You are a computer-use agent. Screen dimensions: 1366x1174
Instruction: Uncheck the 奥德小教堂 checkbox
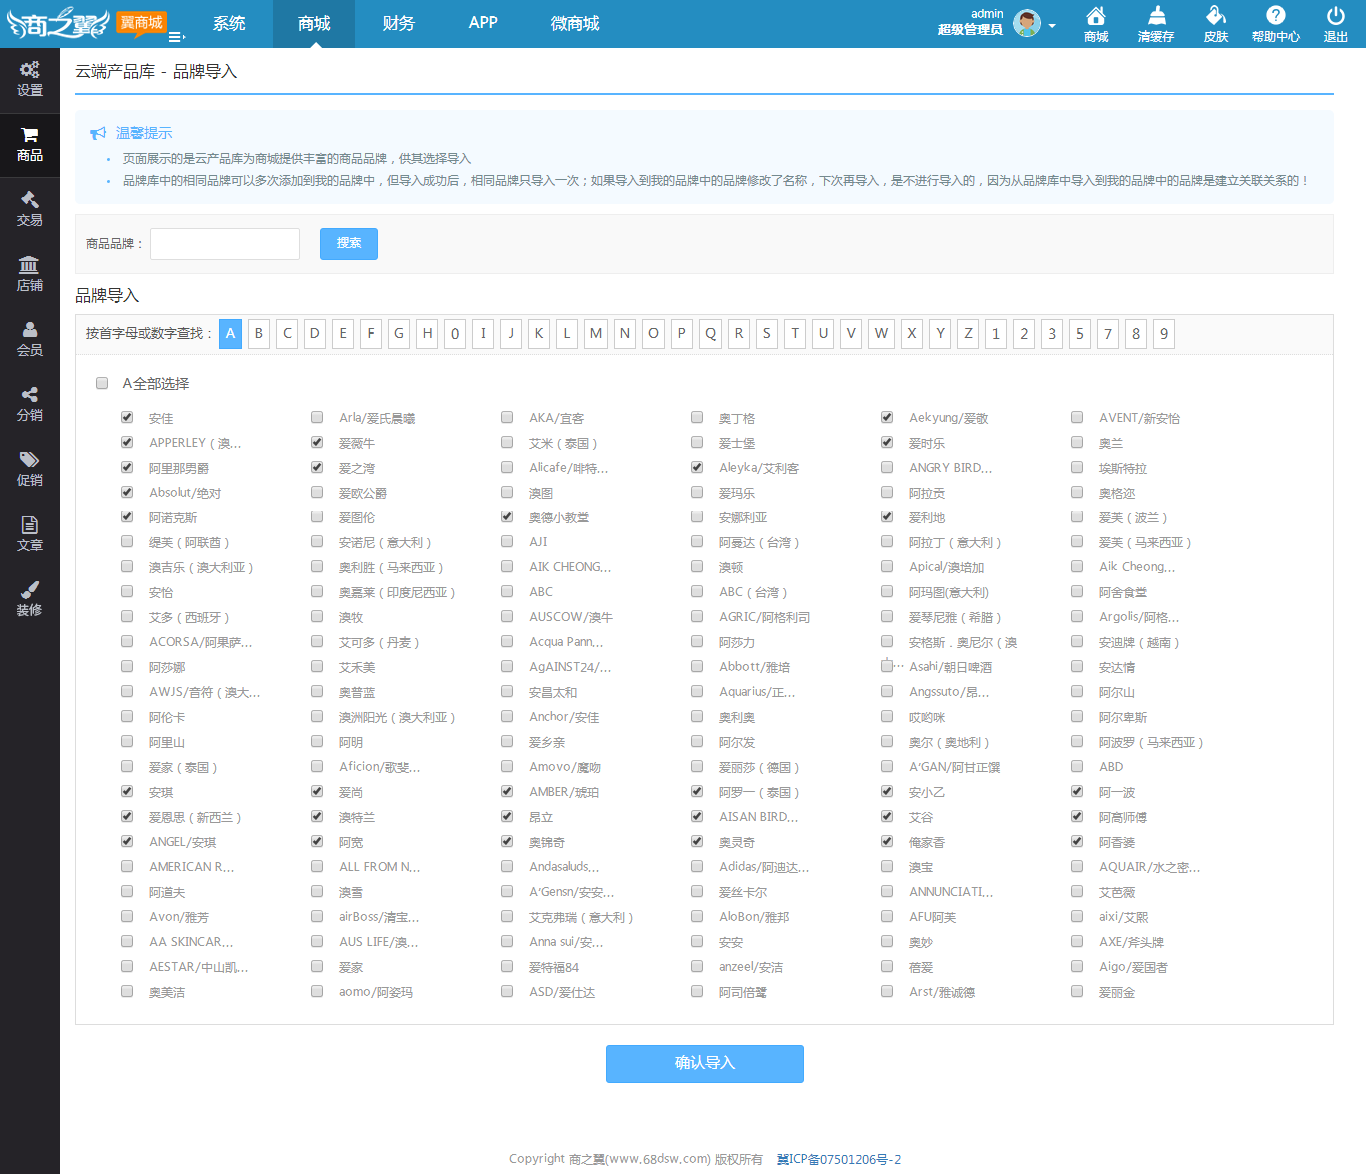tap(507, 517)
